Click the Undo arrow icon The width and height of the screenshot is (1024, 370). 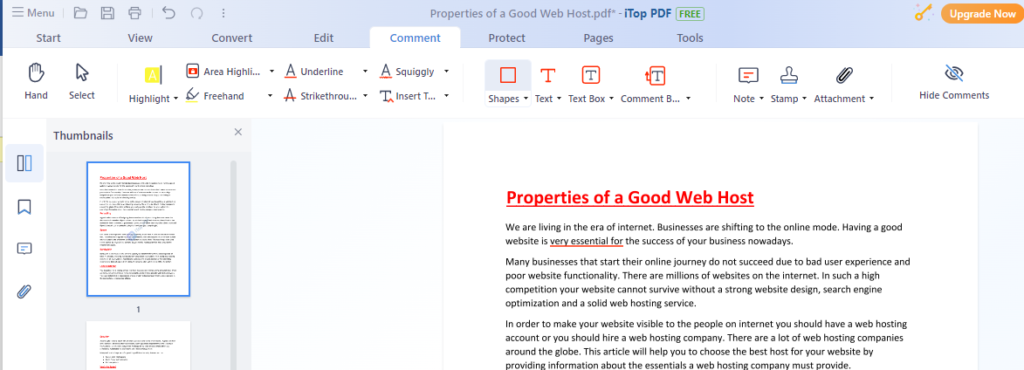click(169, 13)
